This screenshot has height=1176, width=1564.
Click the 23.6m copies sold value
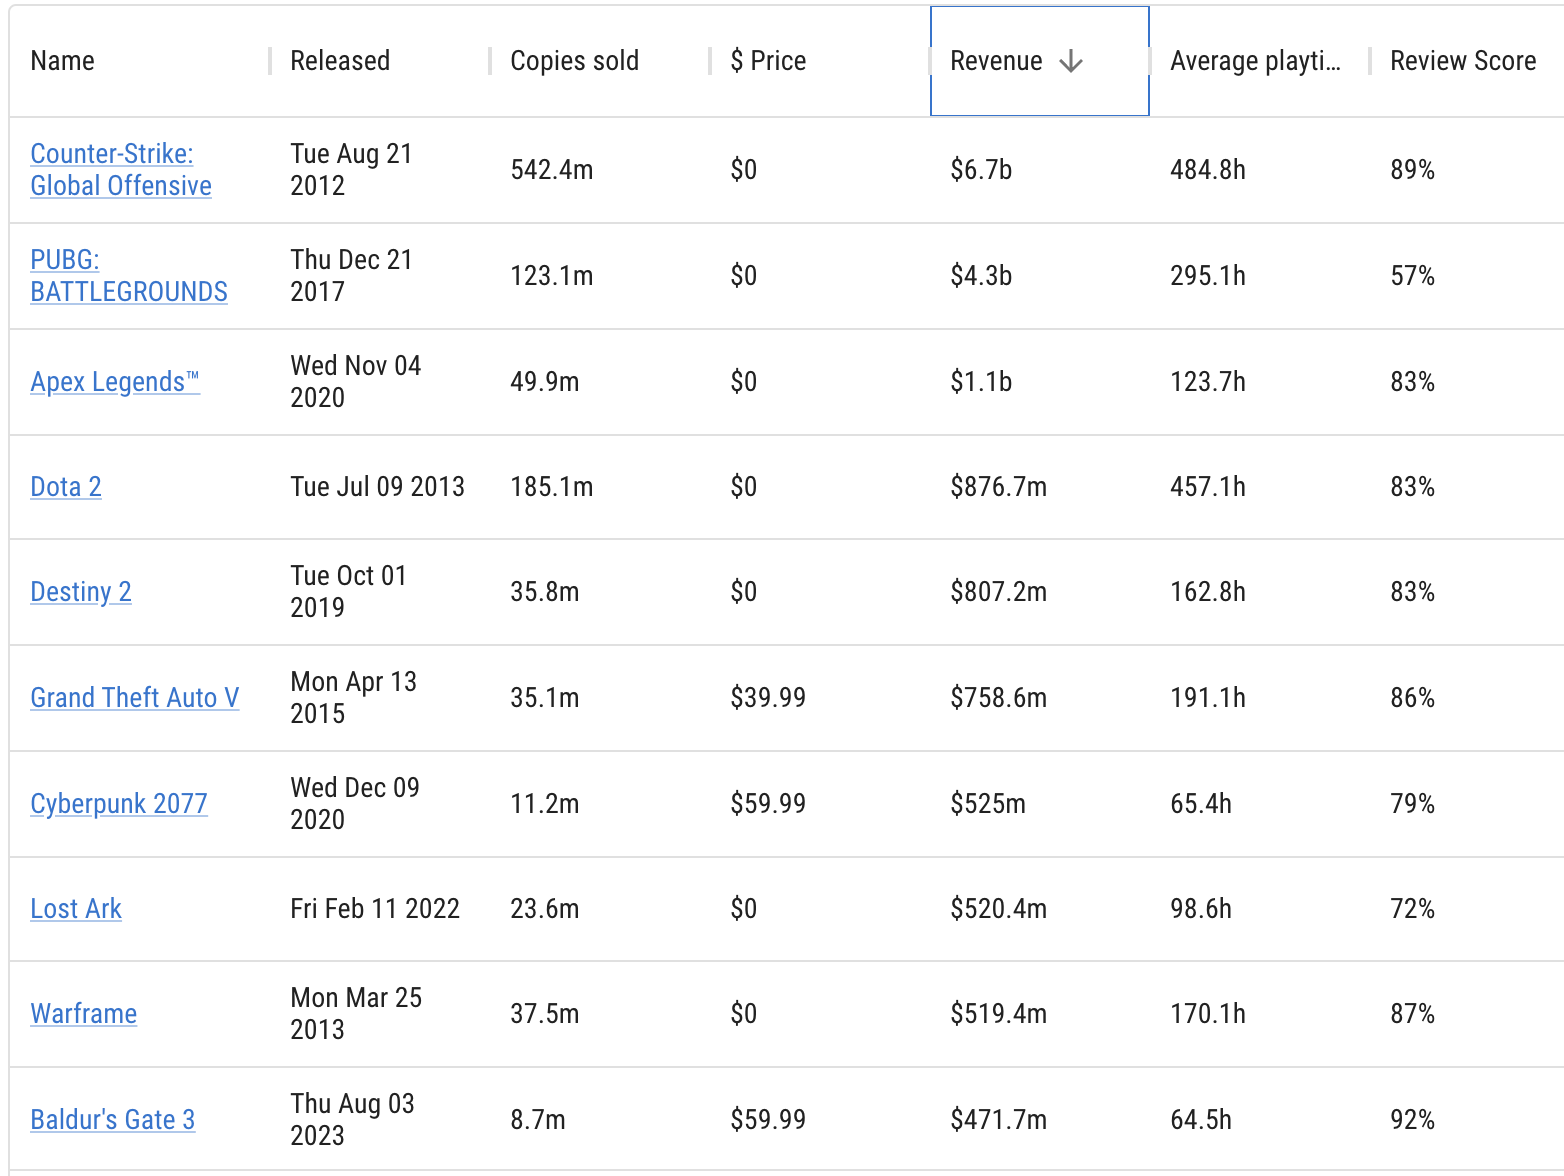click(545, 909)
